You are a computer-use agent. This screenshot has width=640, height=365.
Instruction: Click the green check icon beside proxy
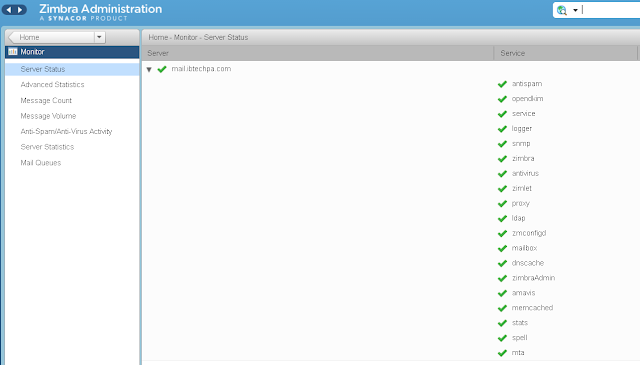click(x=502, y=204)
